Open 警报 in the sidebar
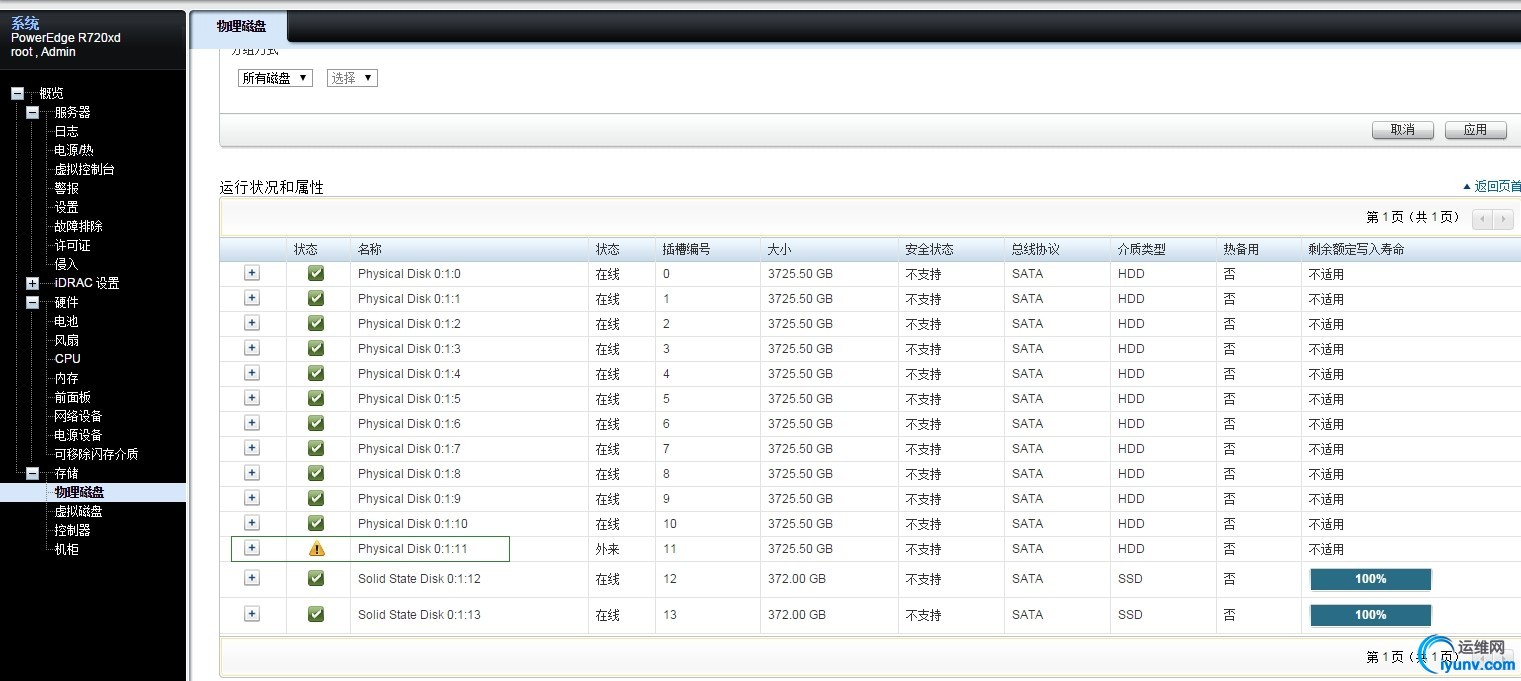Screen dimensions: 1521x681 click(66, 188)
